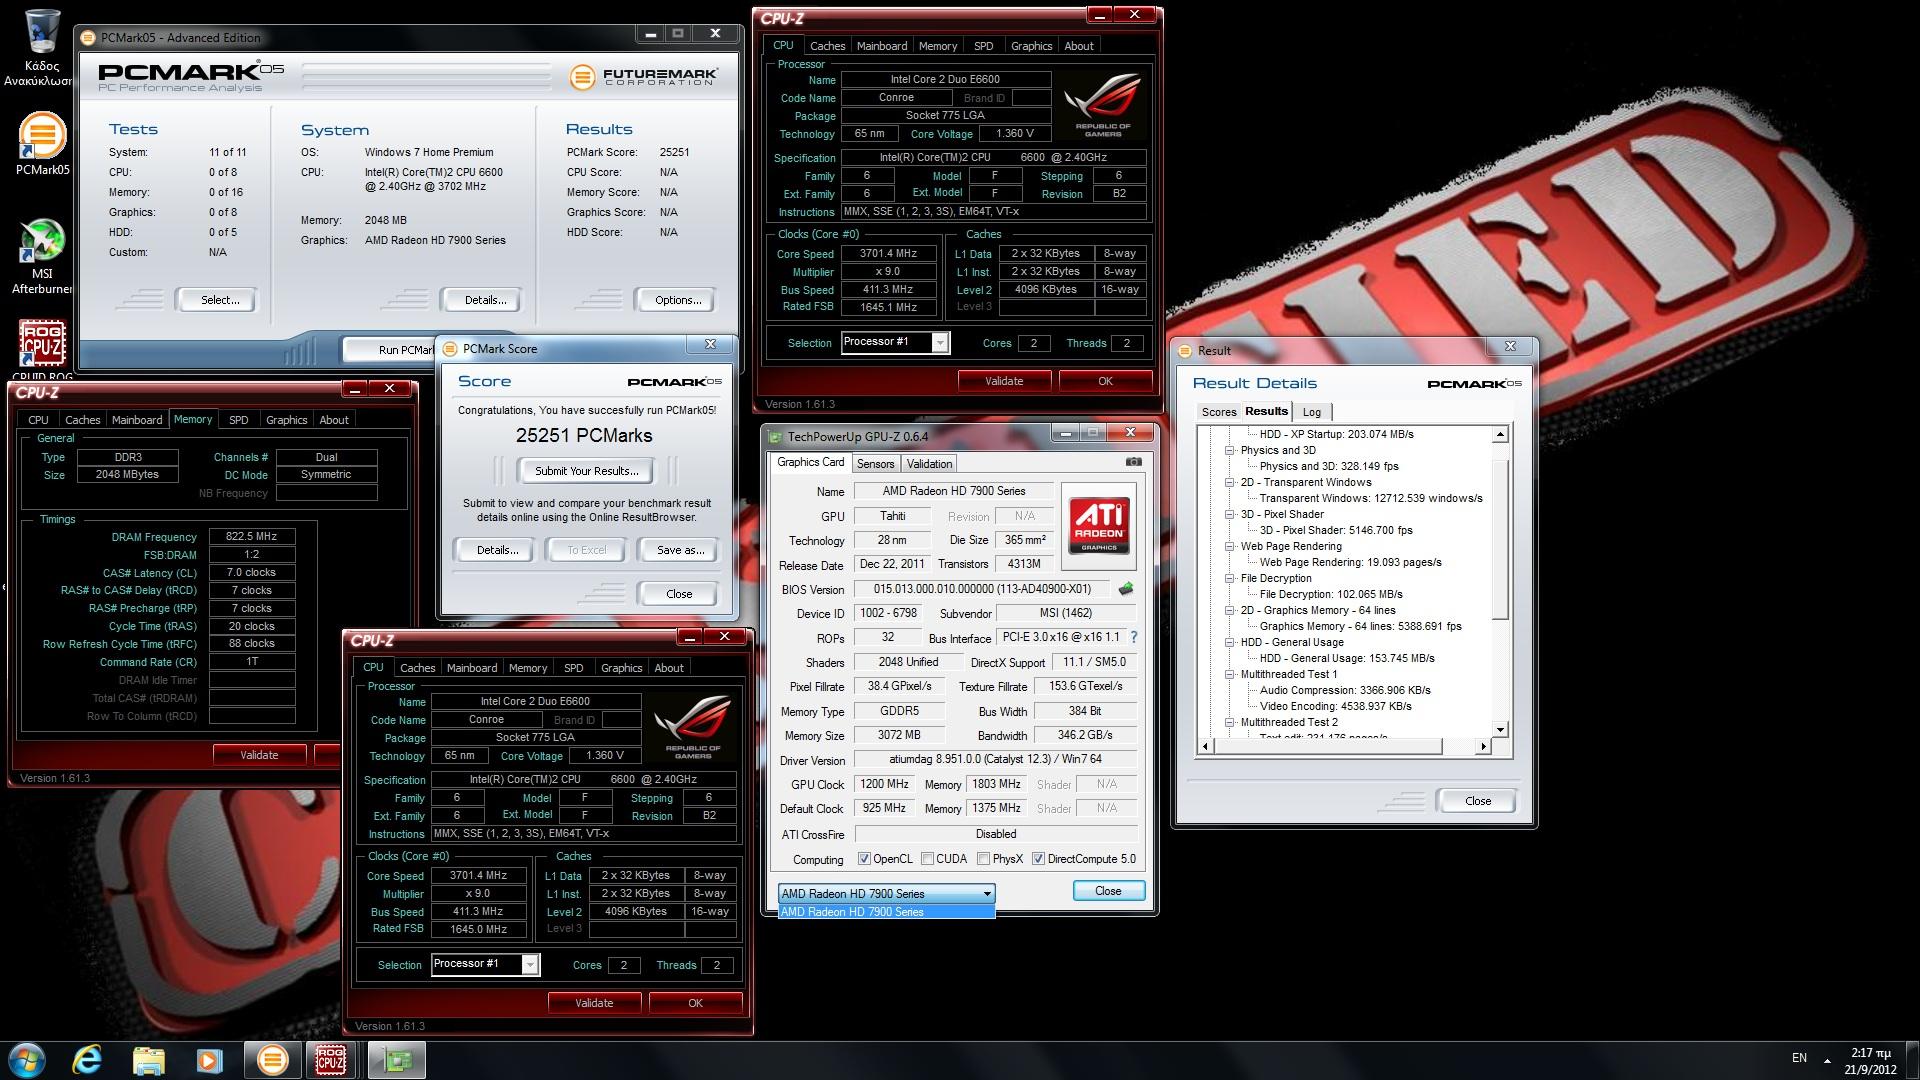Click the Result Details scroll right arrow
Image resolution: width=1920 pixels, height=1080 pixels.
click(1483, 747)
